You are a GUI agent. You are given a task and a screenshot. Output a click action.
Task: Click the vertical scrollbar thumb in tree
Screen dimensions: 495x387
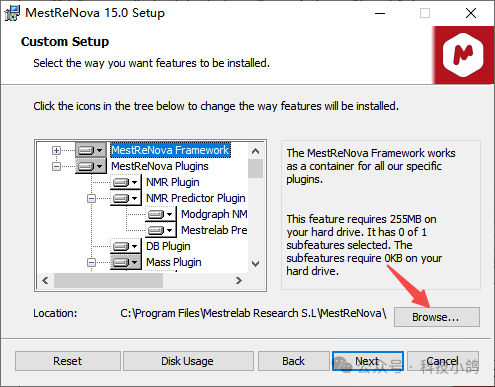click(x=256, y=168)
